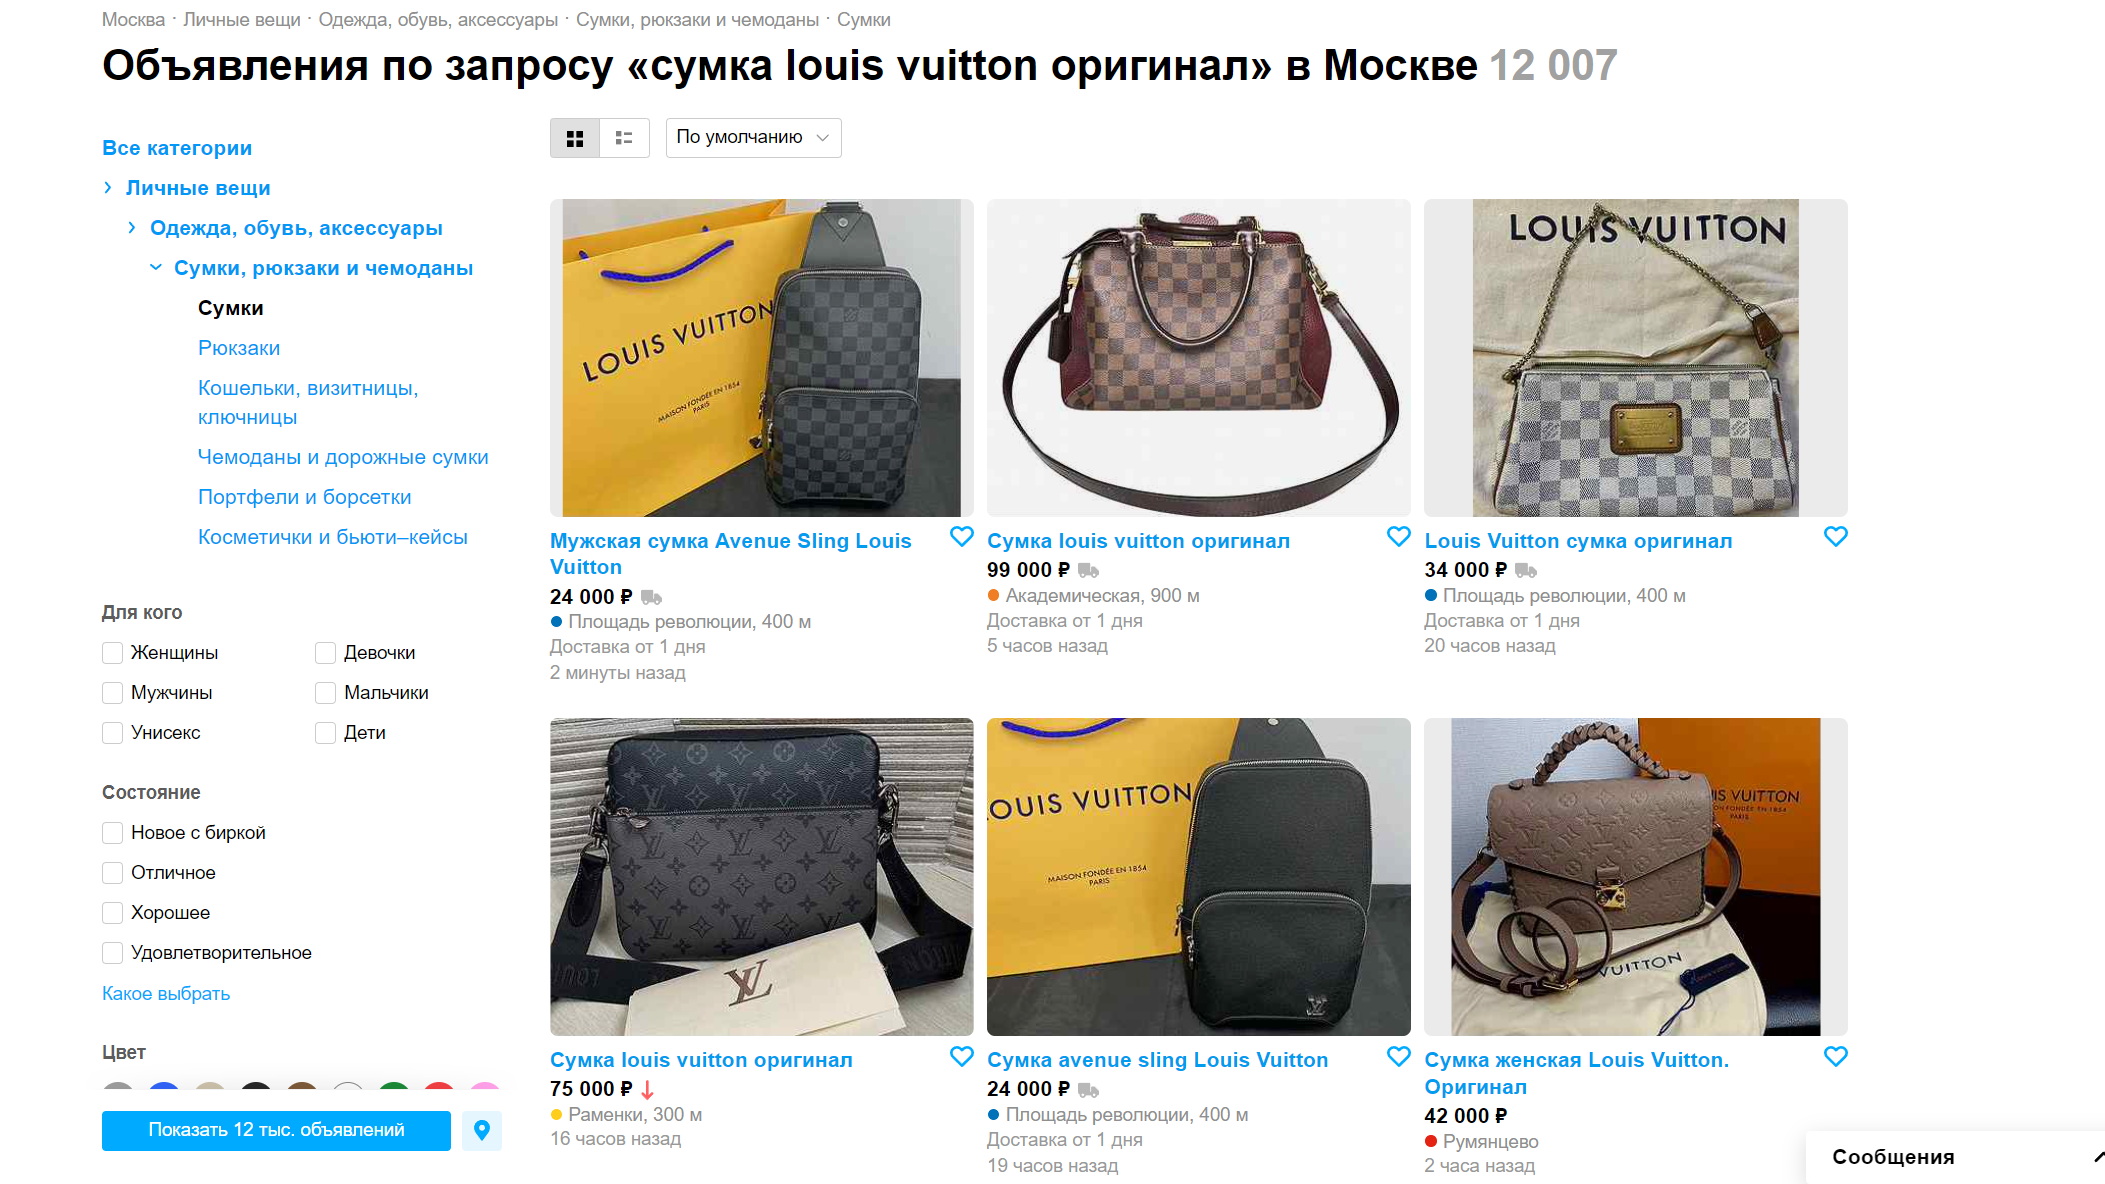Heart the Сумка женская Louis Vuitton listing

(x=1835, y=1056)
